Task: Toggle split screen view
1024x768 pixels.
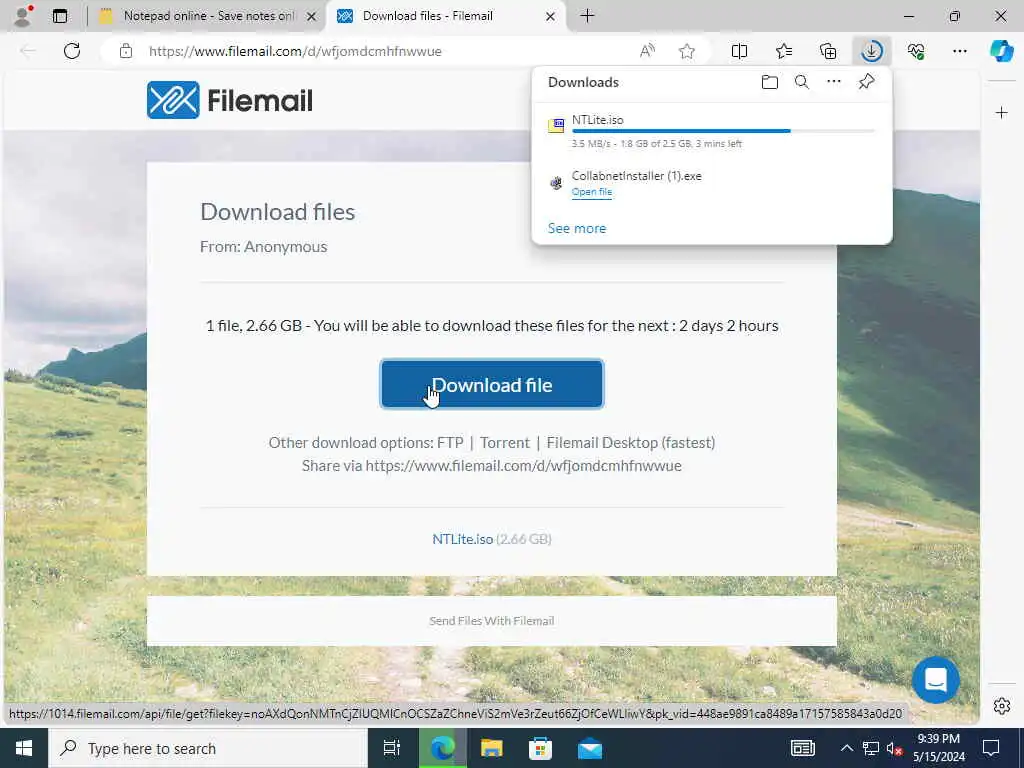Action: 739,51
